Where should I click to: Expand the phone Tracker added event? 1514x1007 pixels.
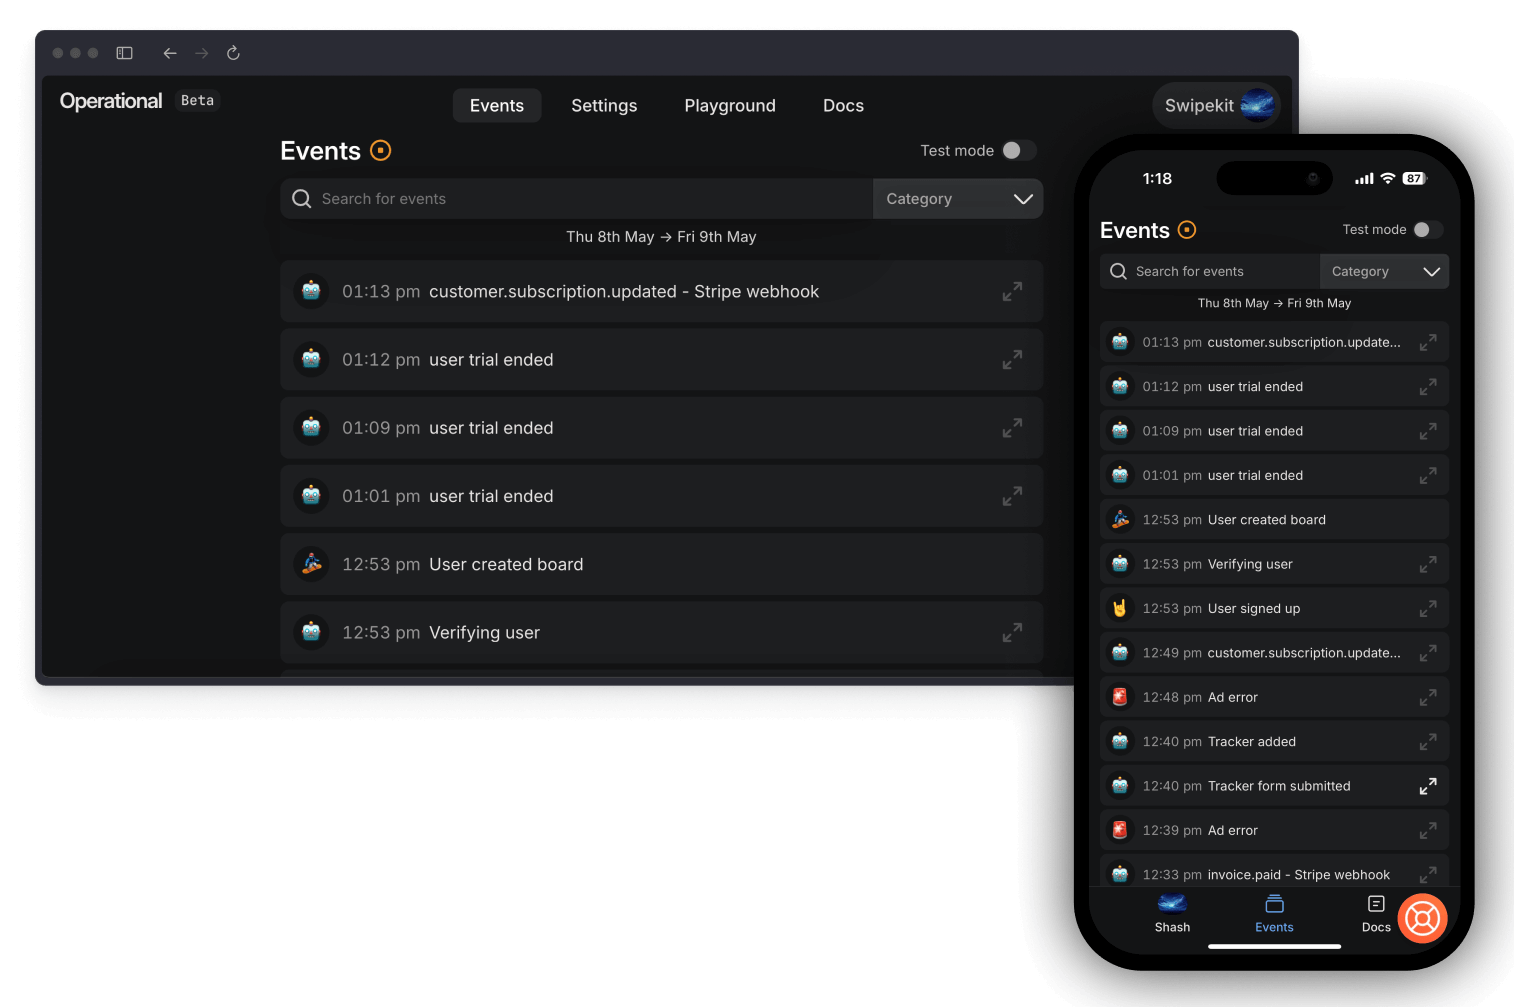[x=1428, y=741]
